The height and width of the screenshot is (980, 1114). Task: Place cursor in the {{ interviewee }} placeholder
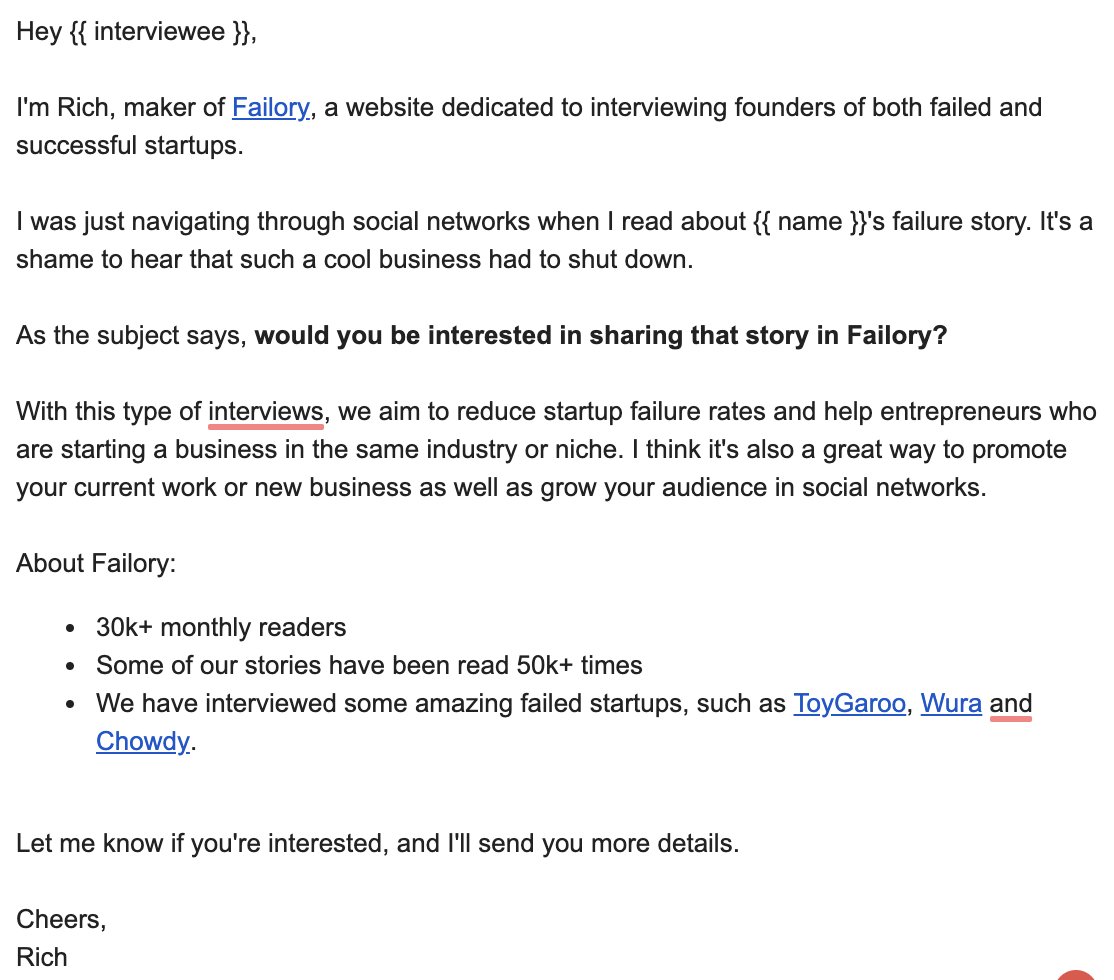click(161, 31)
